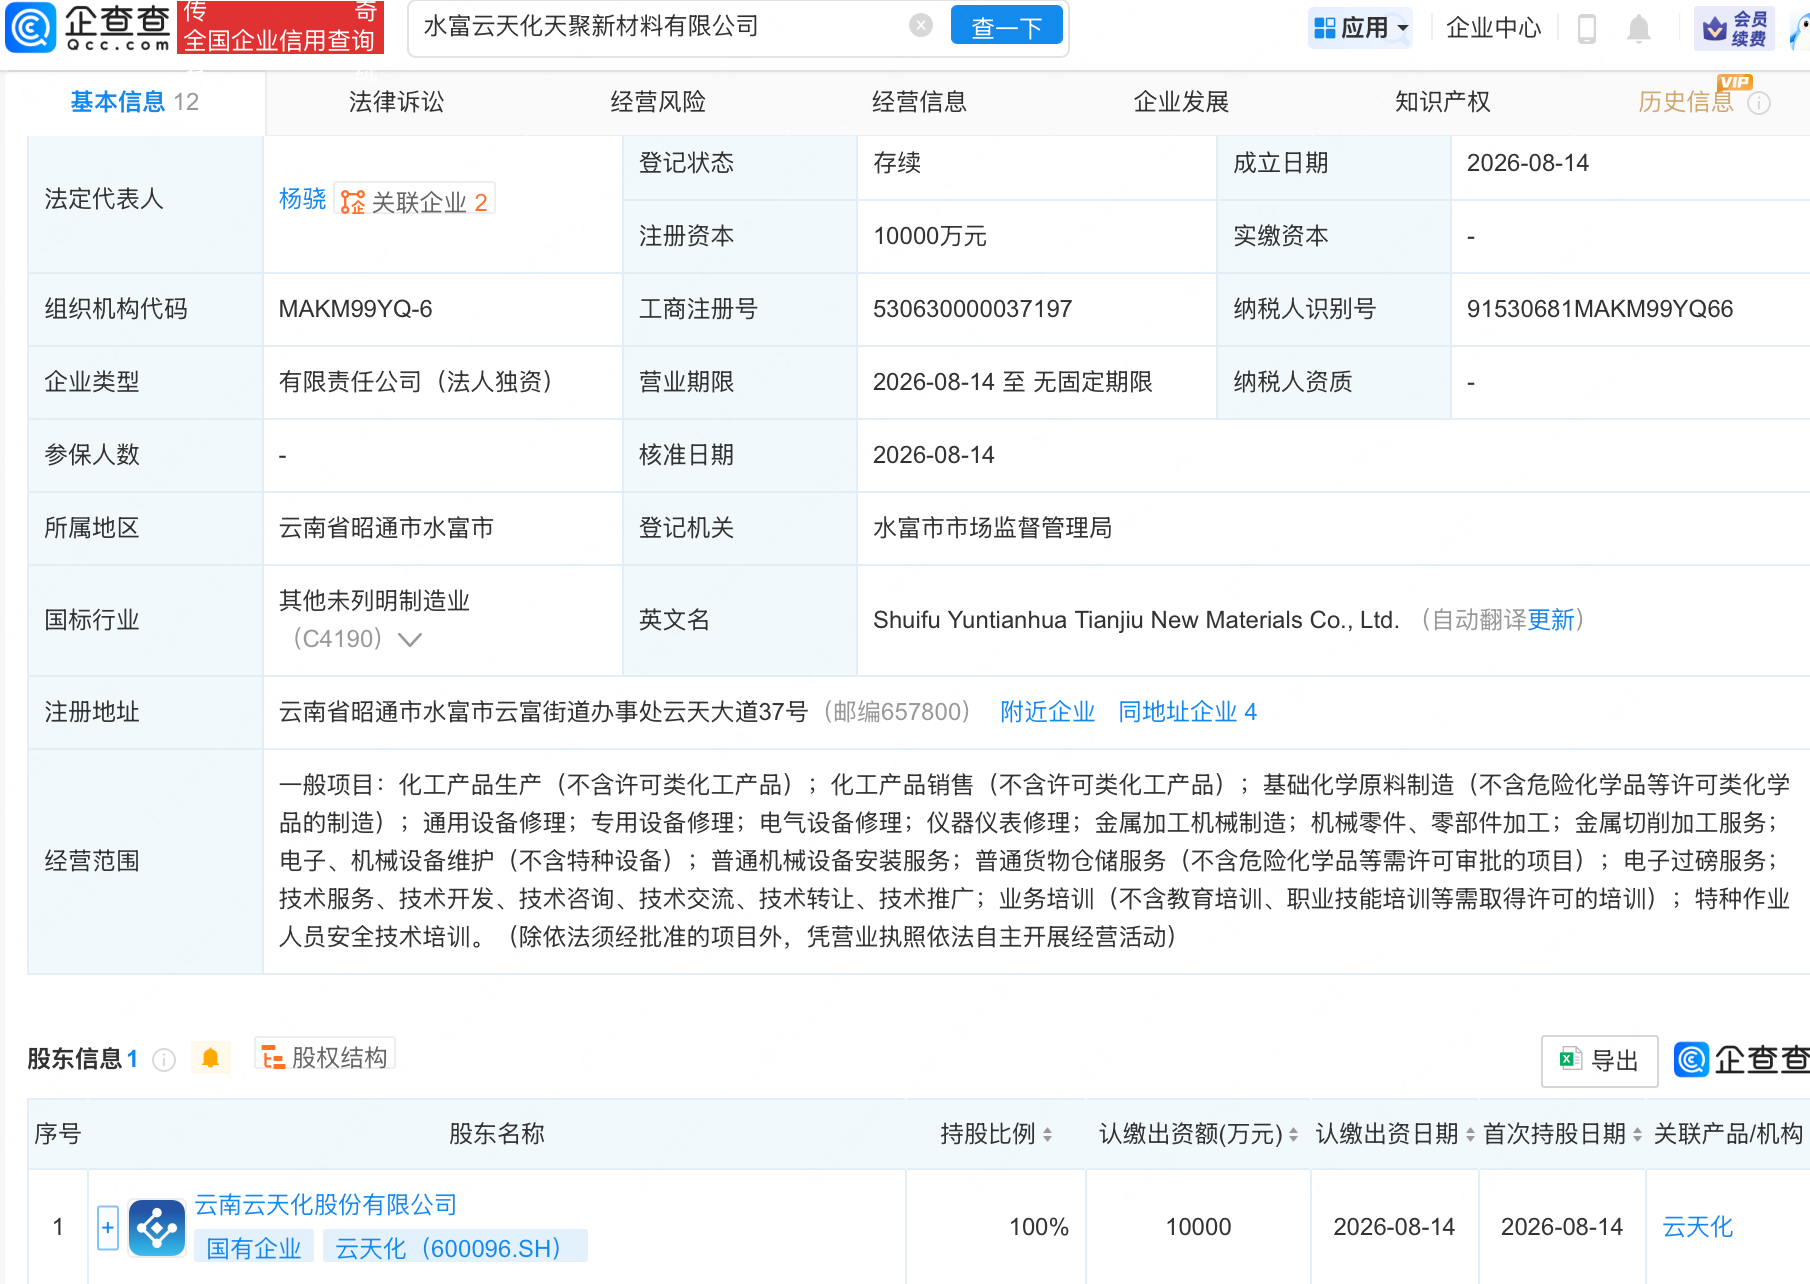Click 所属地区 value 云南省昭通市水富市

pyautogui.click(x=386, y=528)
